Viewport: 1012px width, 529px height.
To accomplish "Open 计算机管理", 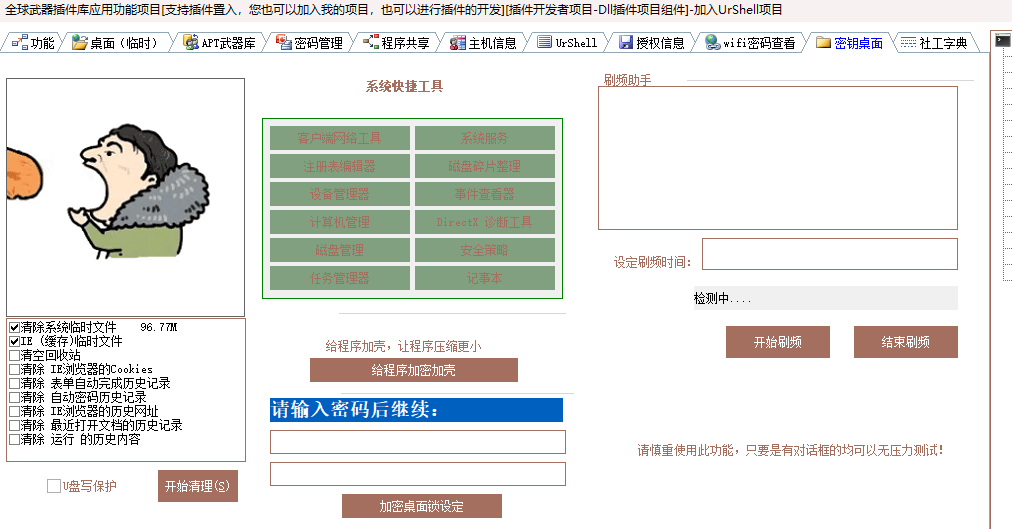I will pyautogui.click(x=339, y=222).
